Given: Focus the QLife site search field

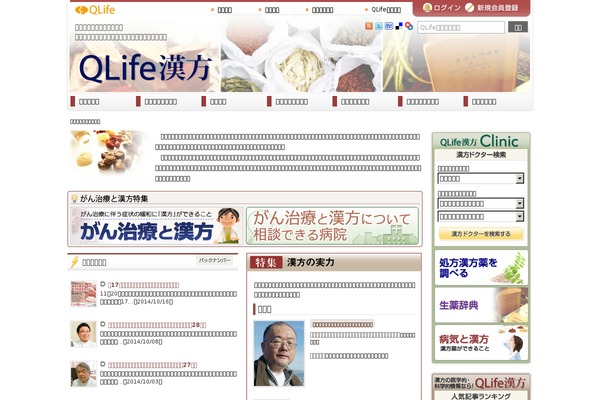Looking at the screenshot, I should click(x=461, y=27).
